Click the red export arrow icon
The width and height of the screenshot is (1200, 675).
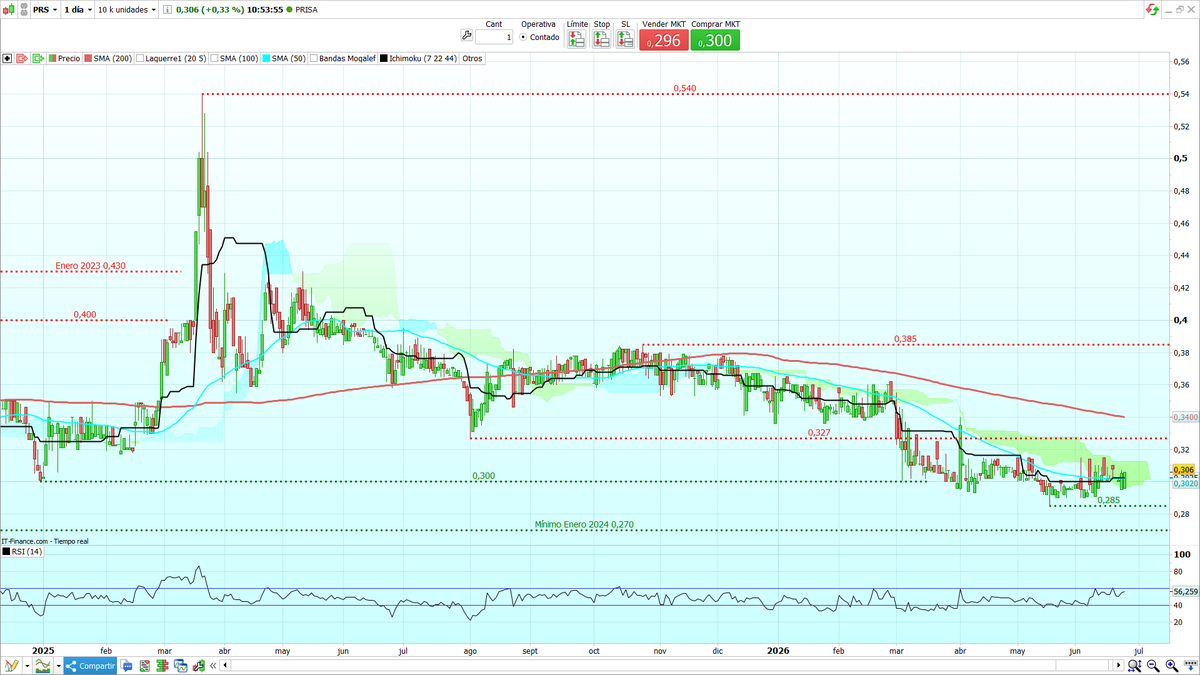point(22,58)
